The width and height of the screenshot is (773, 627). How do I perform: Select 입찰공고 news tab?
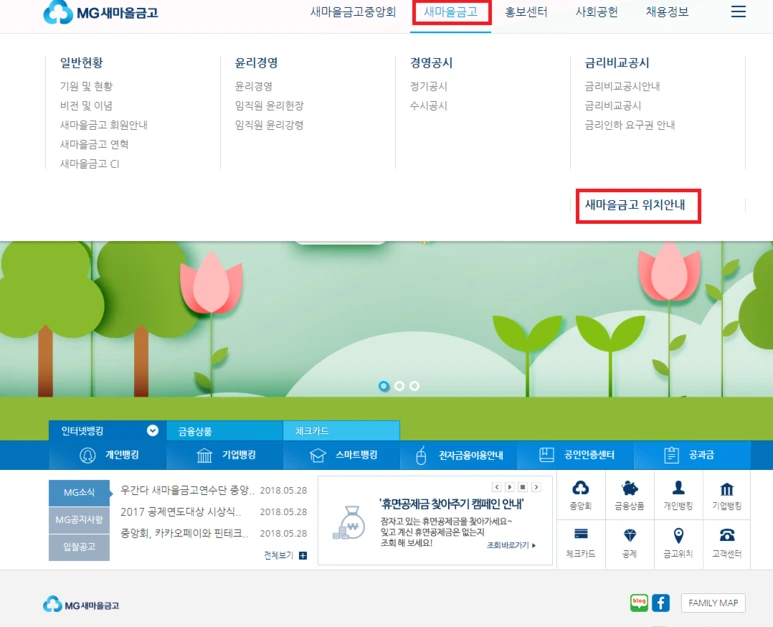click(x=79, y=547)
